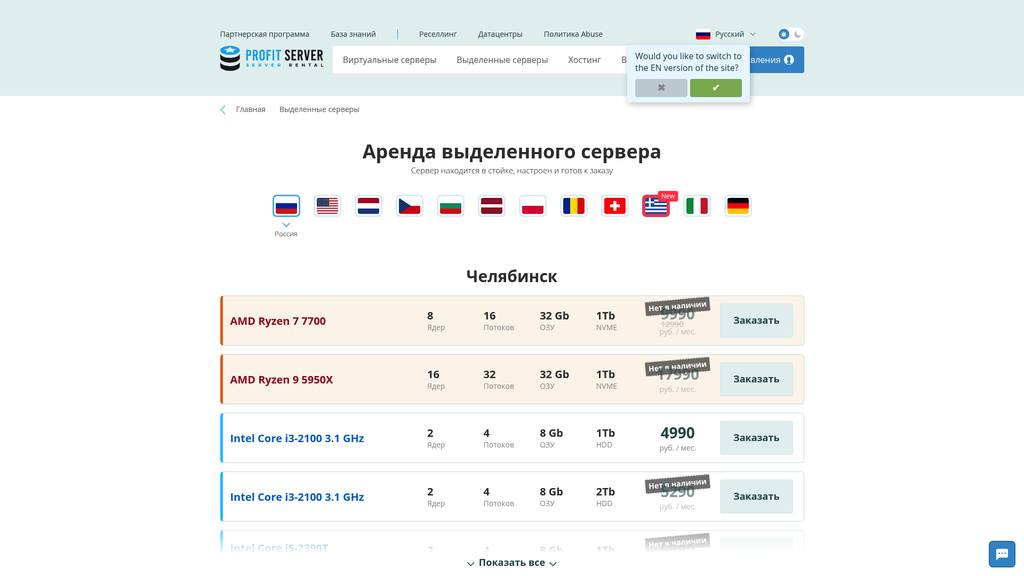This screenshot has width=1024, height=576.
Task: Open the chat widget bubble
Action: click(x=1001, y=554)
